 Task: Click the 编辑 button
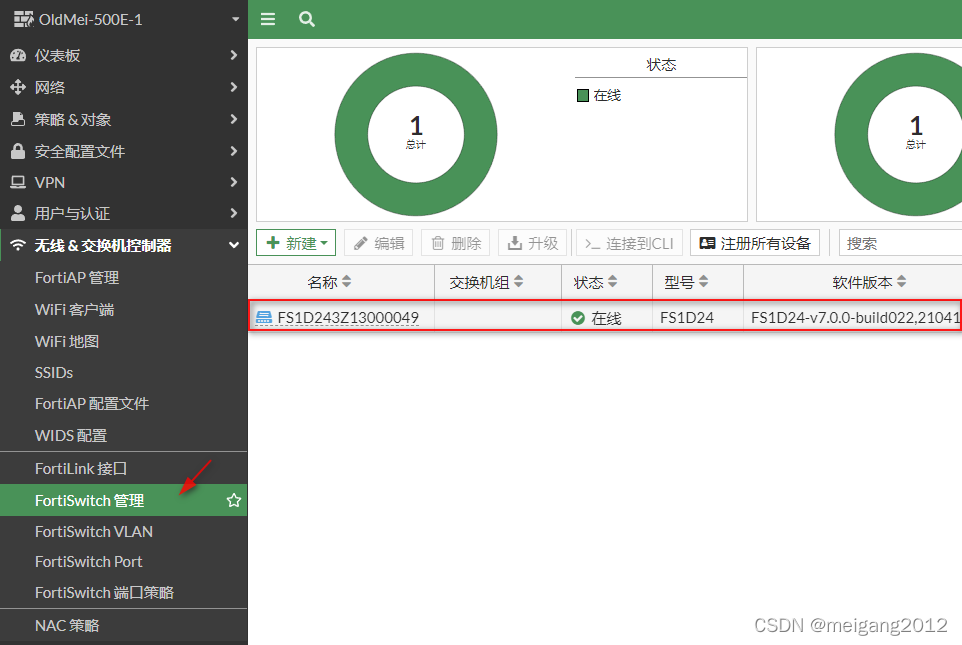coord(379,243)
